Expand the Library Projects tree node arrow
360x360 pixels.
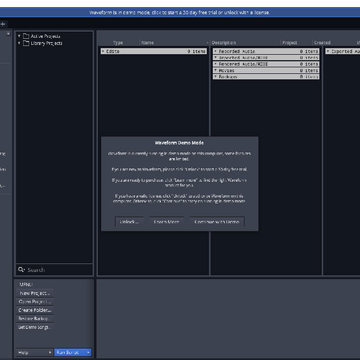tap(19, 43)
